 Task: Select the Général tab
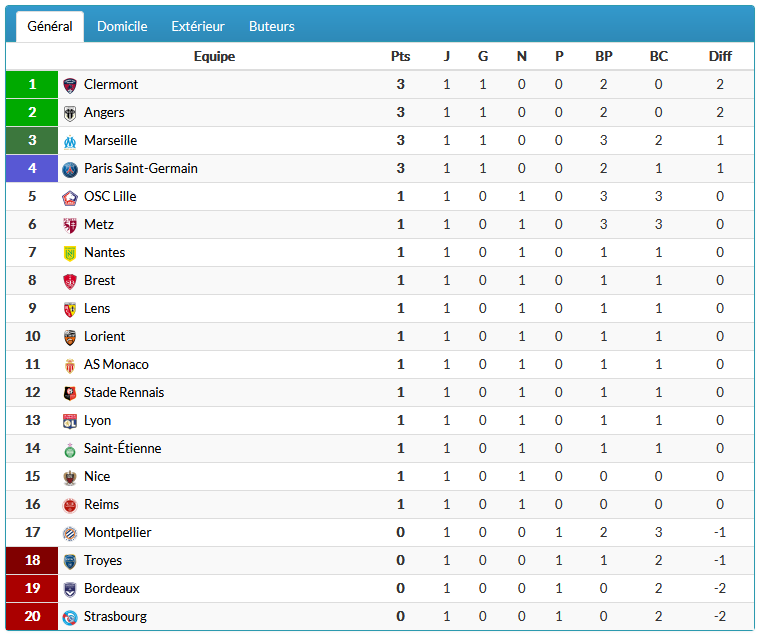point(50,26)
